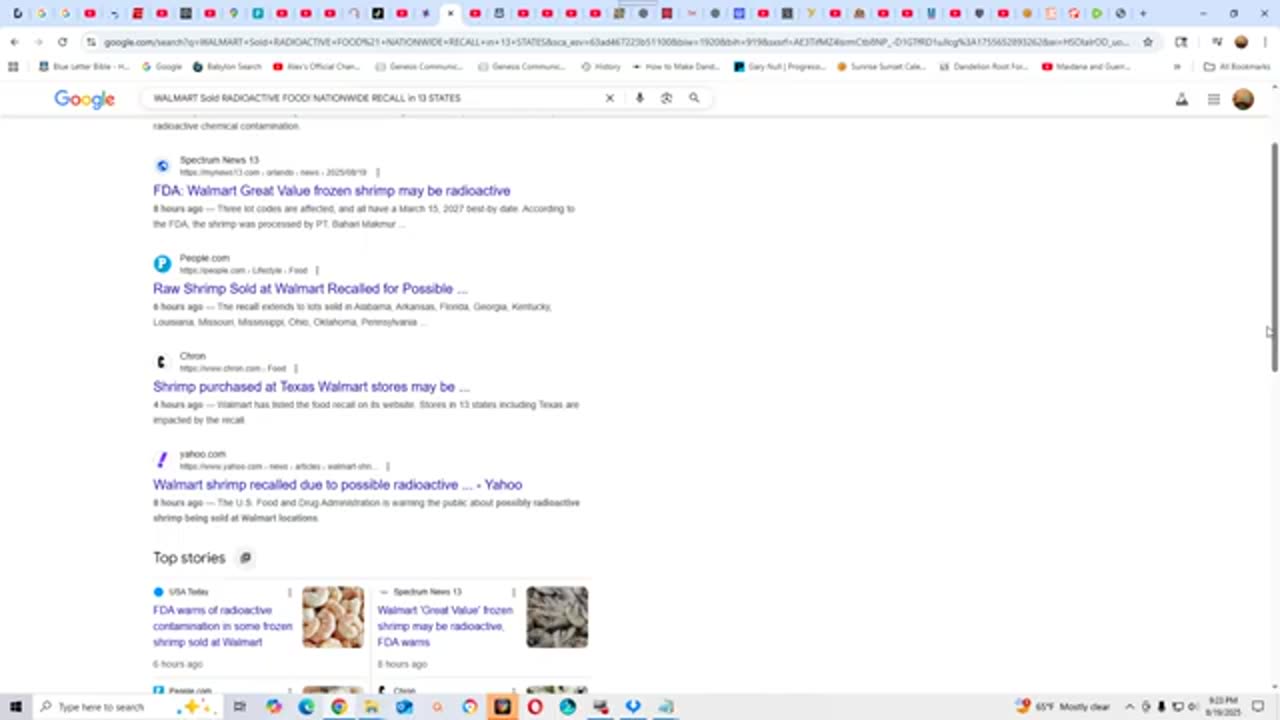Viewport: 1280px width, 720px height.
Task: Open Task View in the taskbar
Action: [x=239, y=707]
